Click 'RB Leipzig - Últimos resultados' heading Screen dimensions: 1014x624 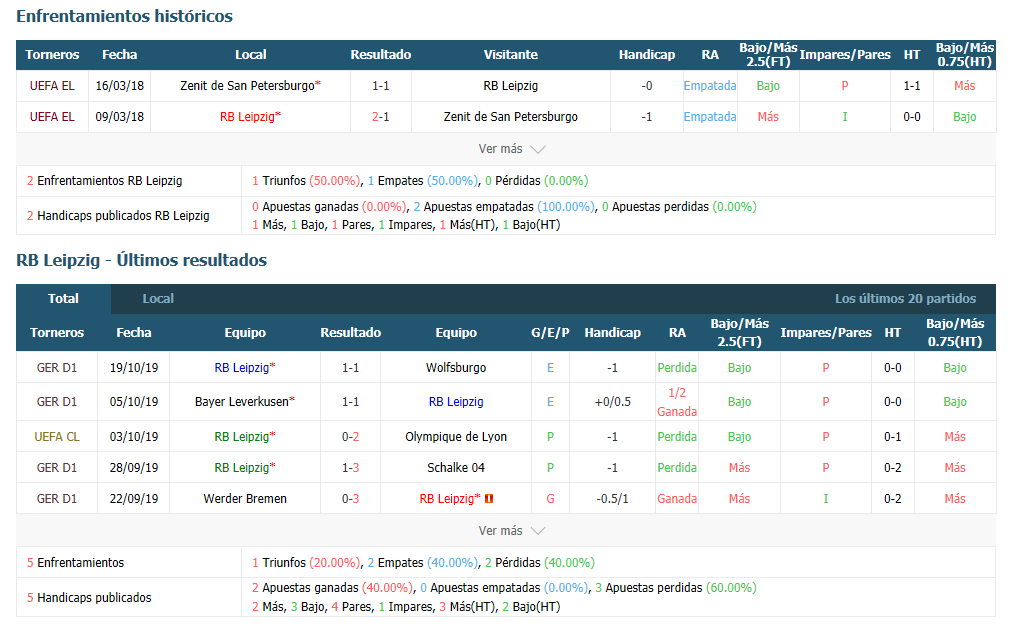click(x=141, y=260)
